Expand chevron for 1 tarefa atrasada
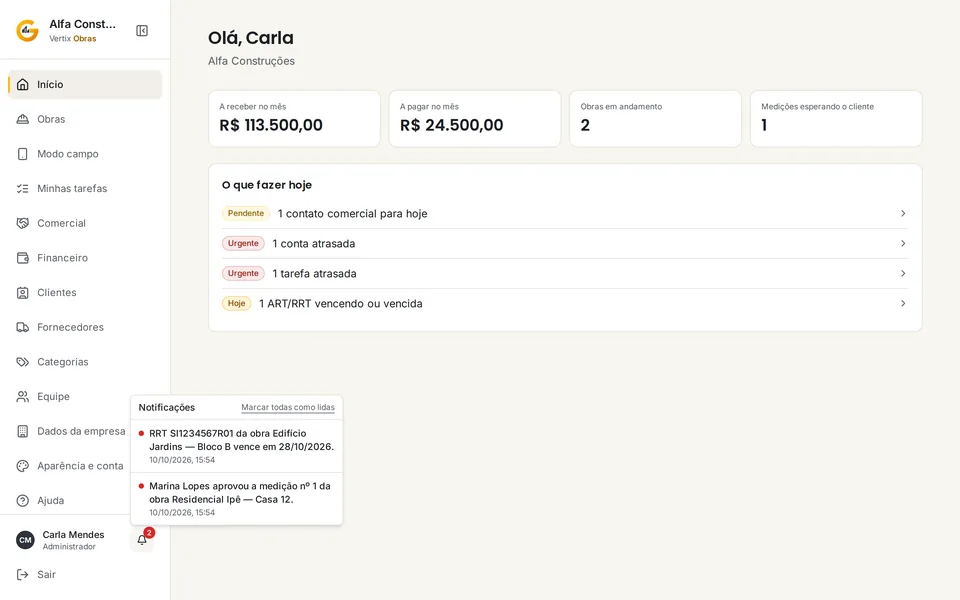This screenshot has height=600, width=960. point(903,274)
